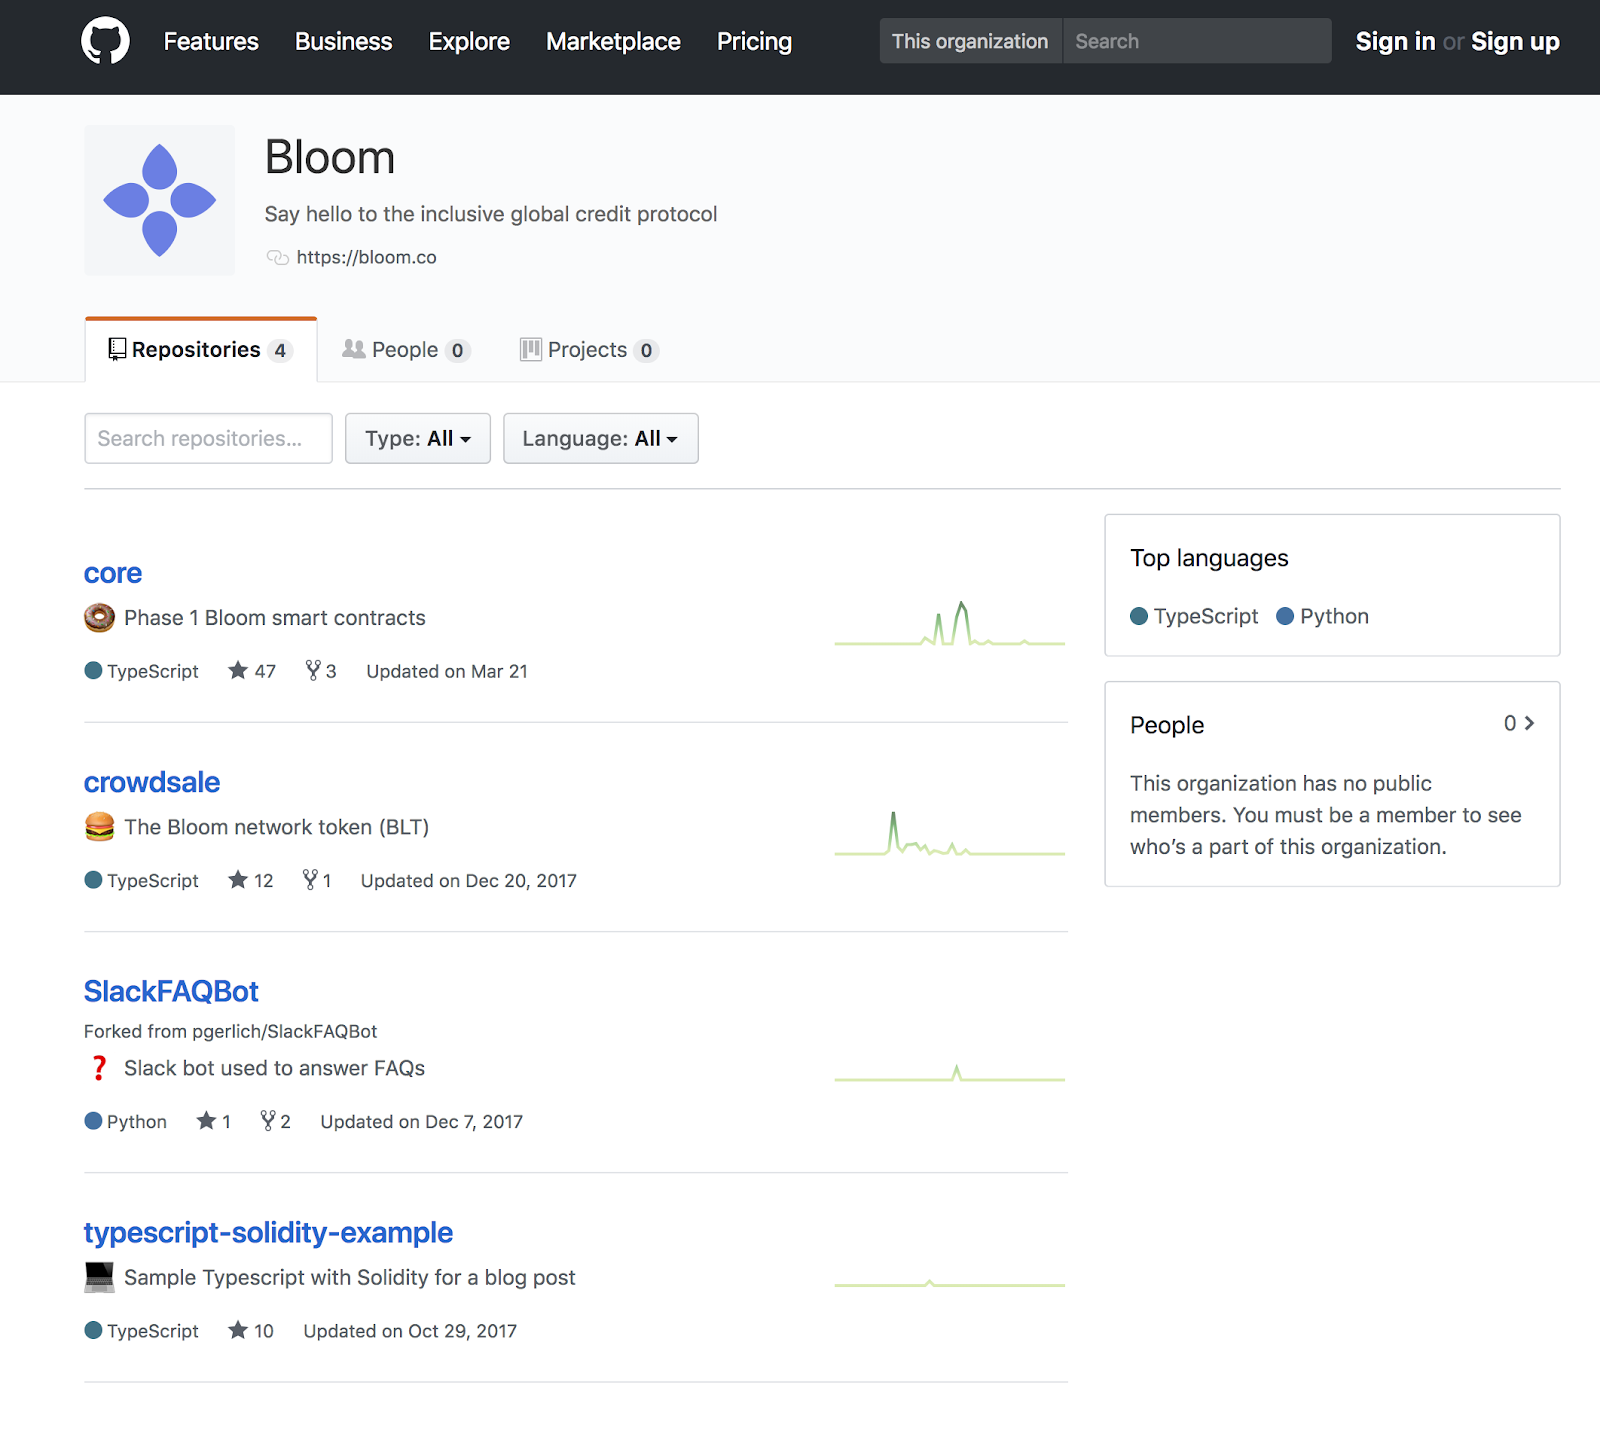This screenshot has width=1600, height=1440.
Task: Click the Python color dot under SlackFAQBot
Action: [x=93, y=1120]
